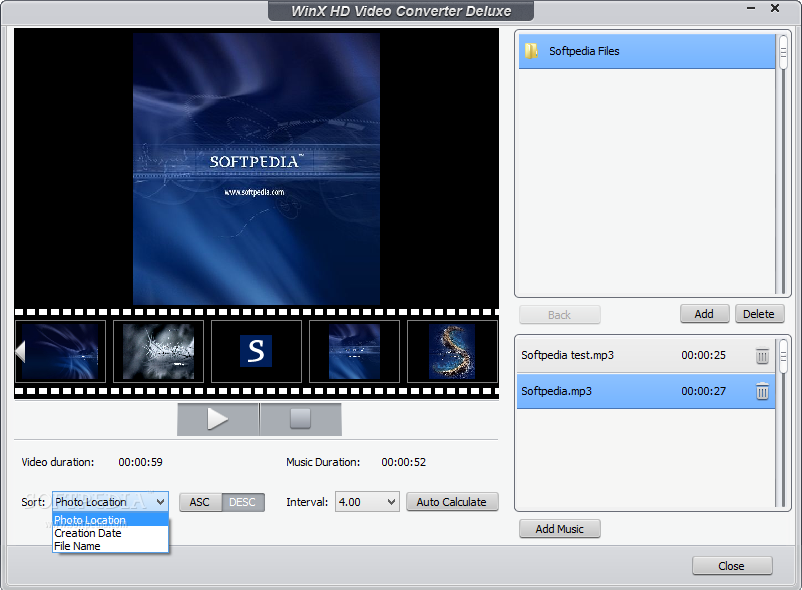This screenshot has height=590, width=802.
Task: Click the Add button for photos
Action: coord(704,314)
